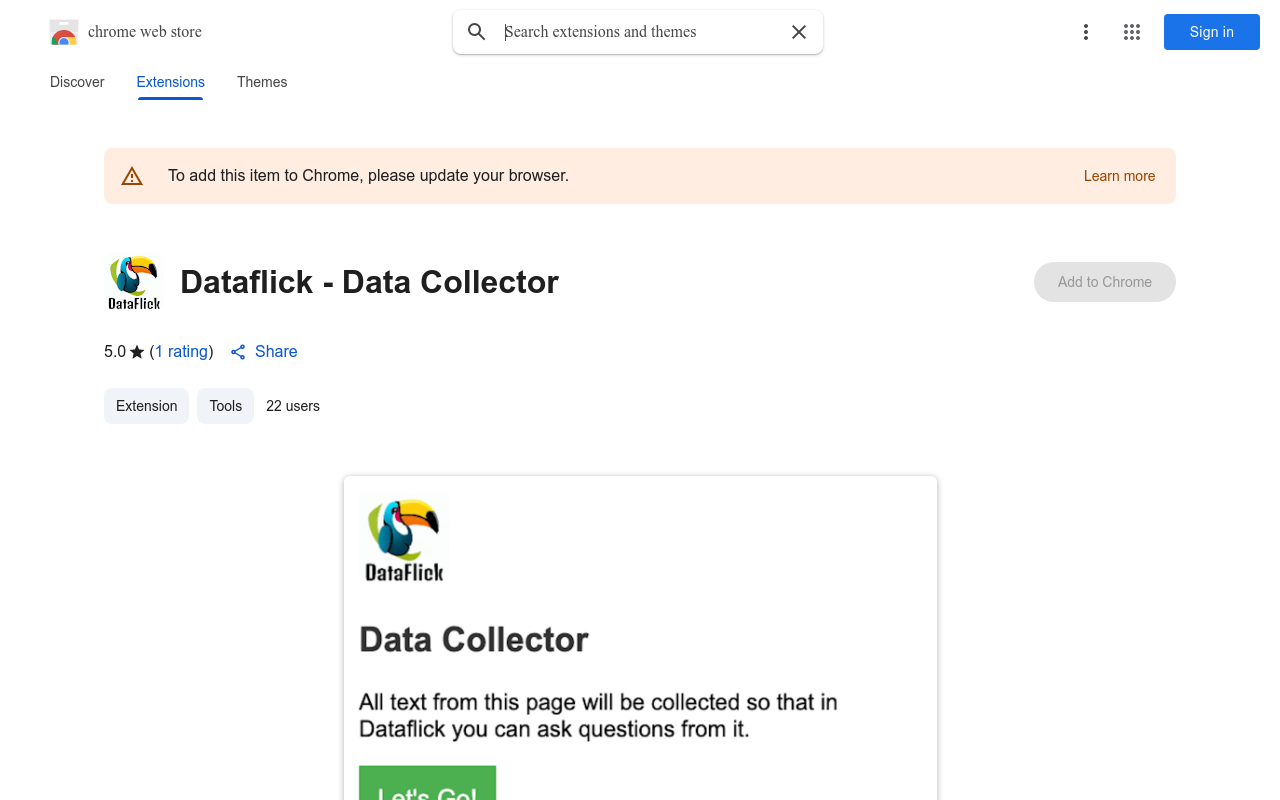
Task: Click the magnifying glass search icon
Action: pyautogui.click(x=476, y=31)
